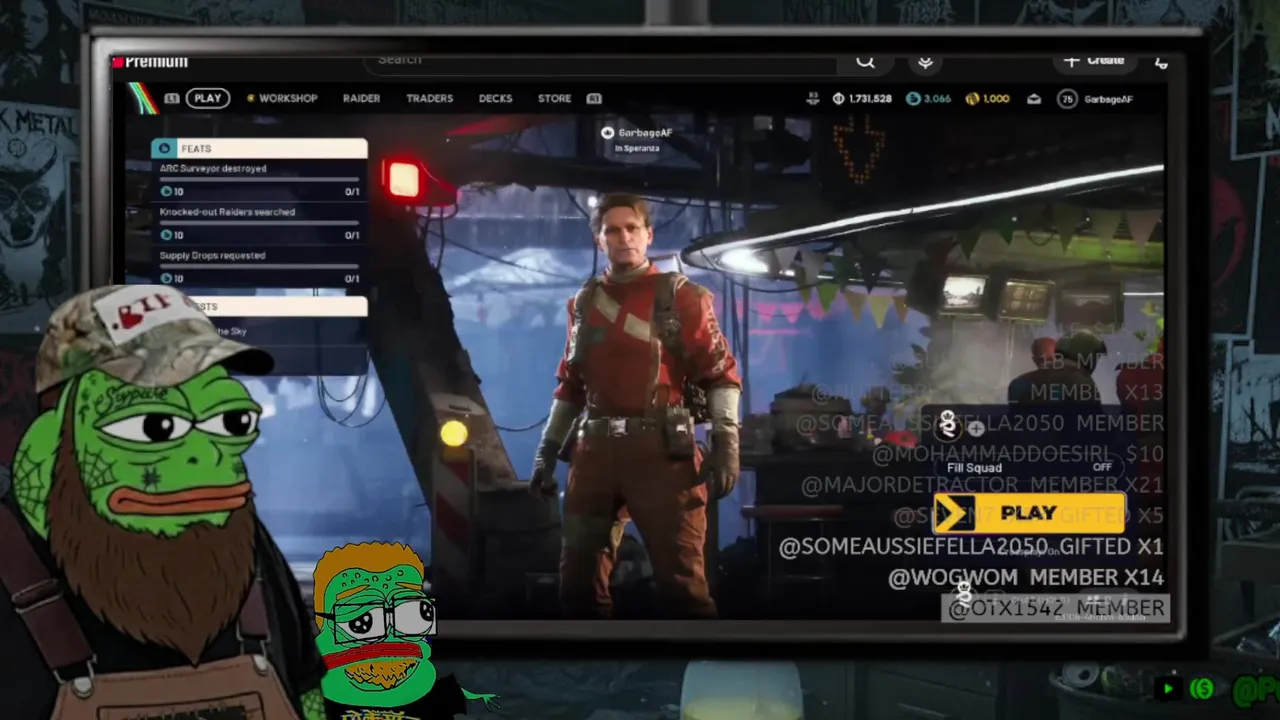Click the squad leader avatar icon
Image resolution: width=1280 pixels, height=720 pixels.
click(x=948, y=424)
